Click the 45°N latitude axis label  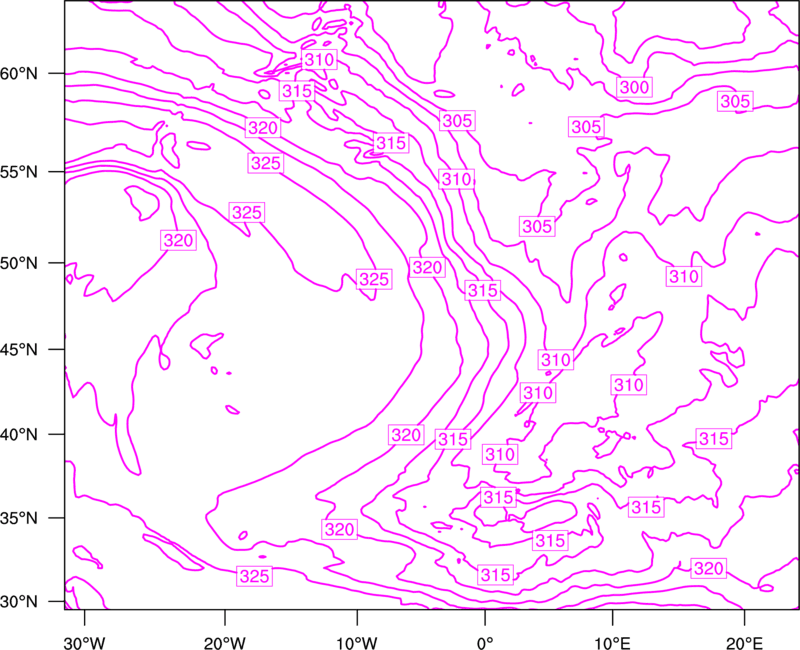19,349
